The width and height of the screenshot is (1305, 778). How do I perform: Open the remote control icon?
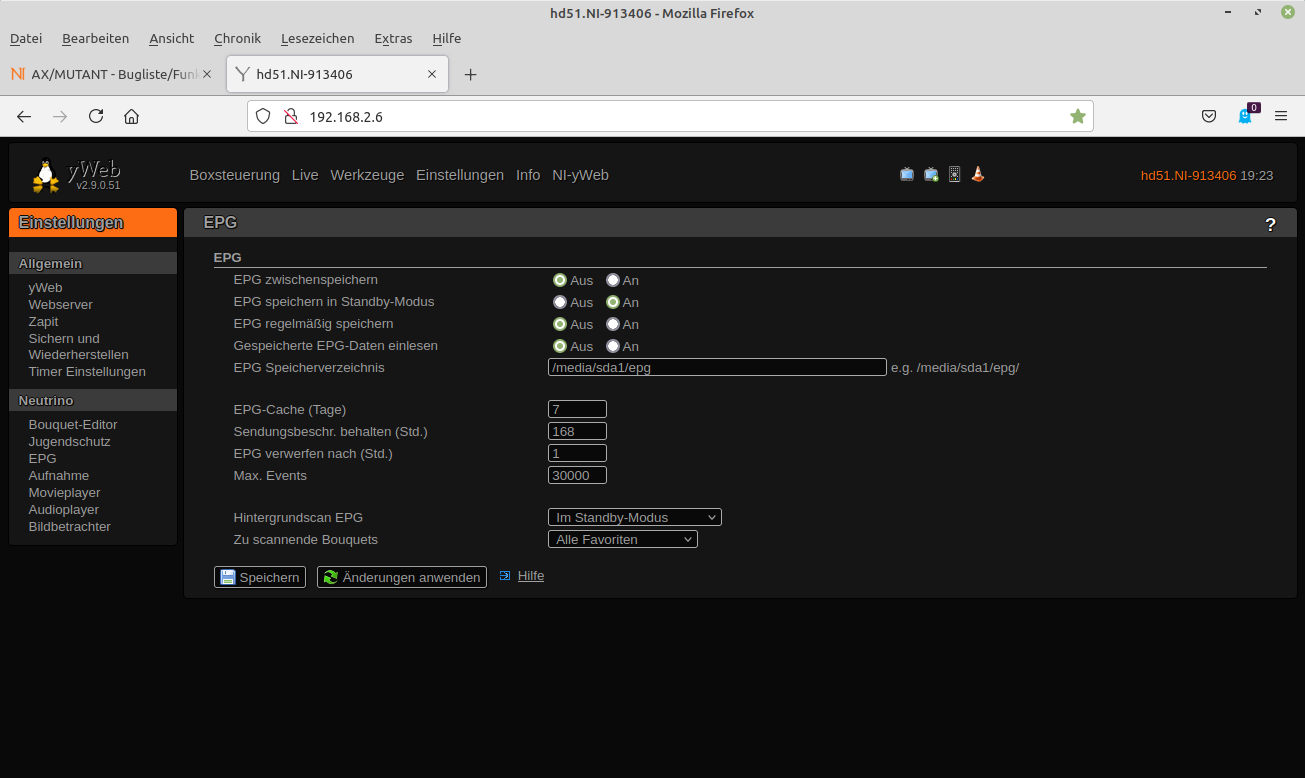pos(954,174)
